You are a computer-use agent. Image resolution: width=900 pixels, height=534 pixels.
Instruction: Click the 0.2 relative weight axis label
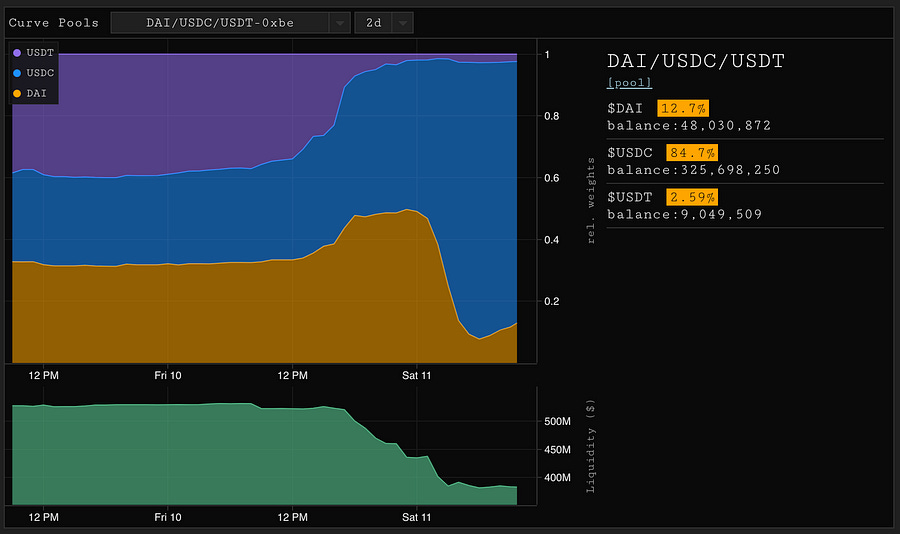pos(552,301)
